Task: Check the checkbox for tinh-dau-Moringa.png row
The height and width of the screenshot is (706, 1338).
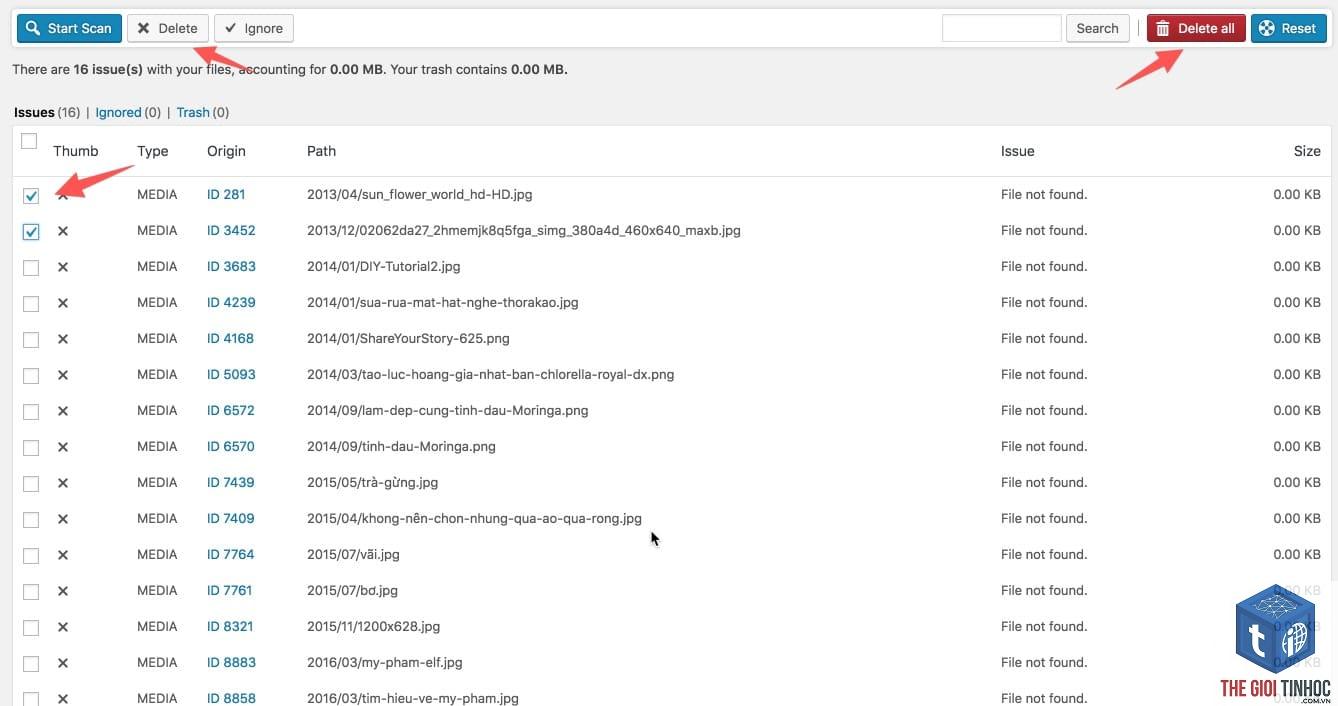Action: point(31,448)
